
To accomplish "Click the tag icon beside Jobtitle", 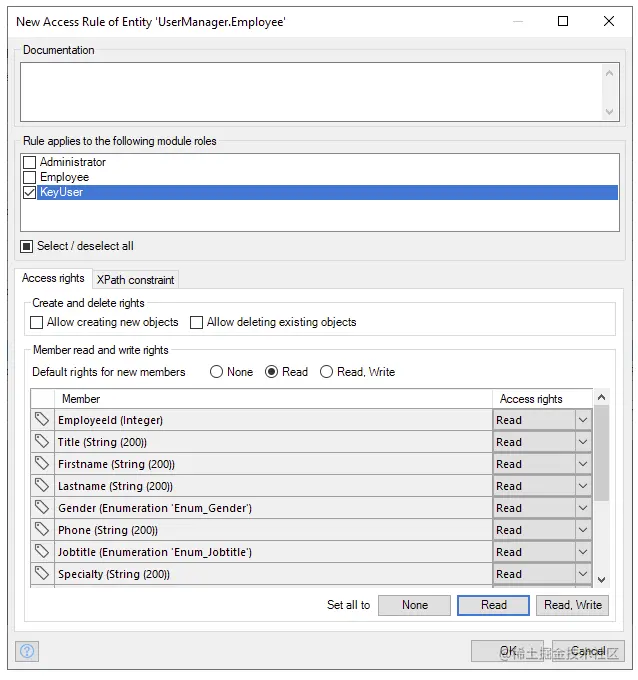I will tap(42, 551).
